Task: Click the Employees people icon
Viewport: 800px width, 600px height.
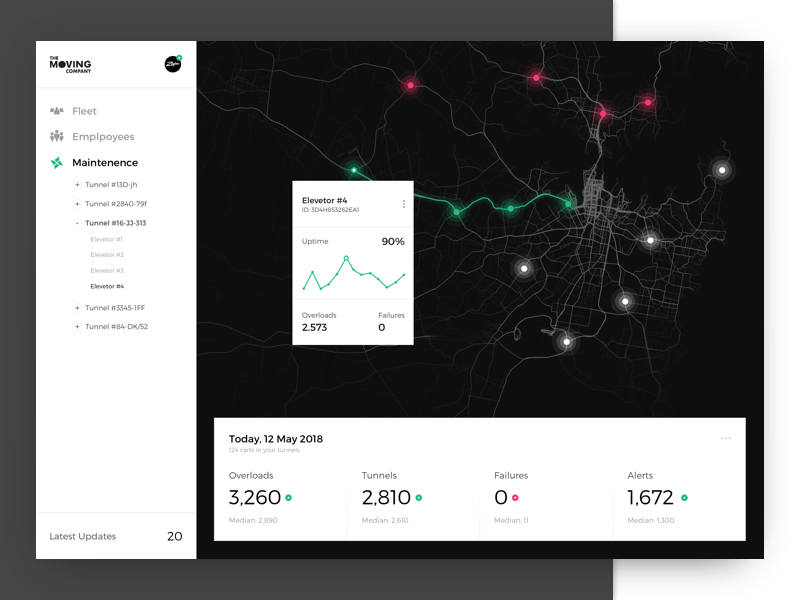Action: [57, 137]
